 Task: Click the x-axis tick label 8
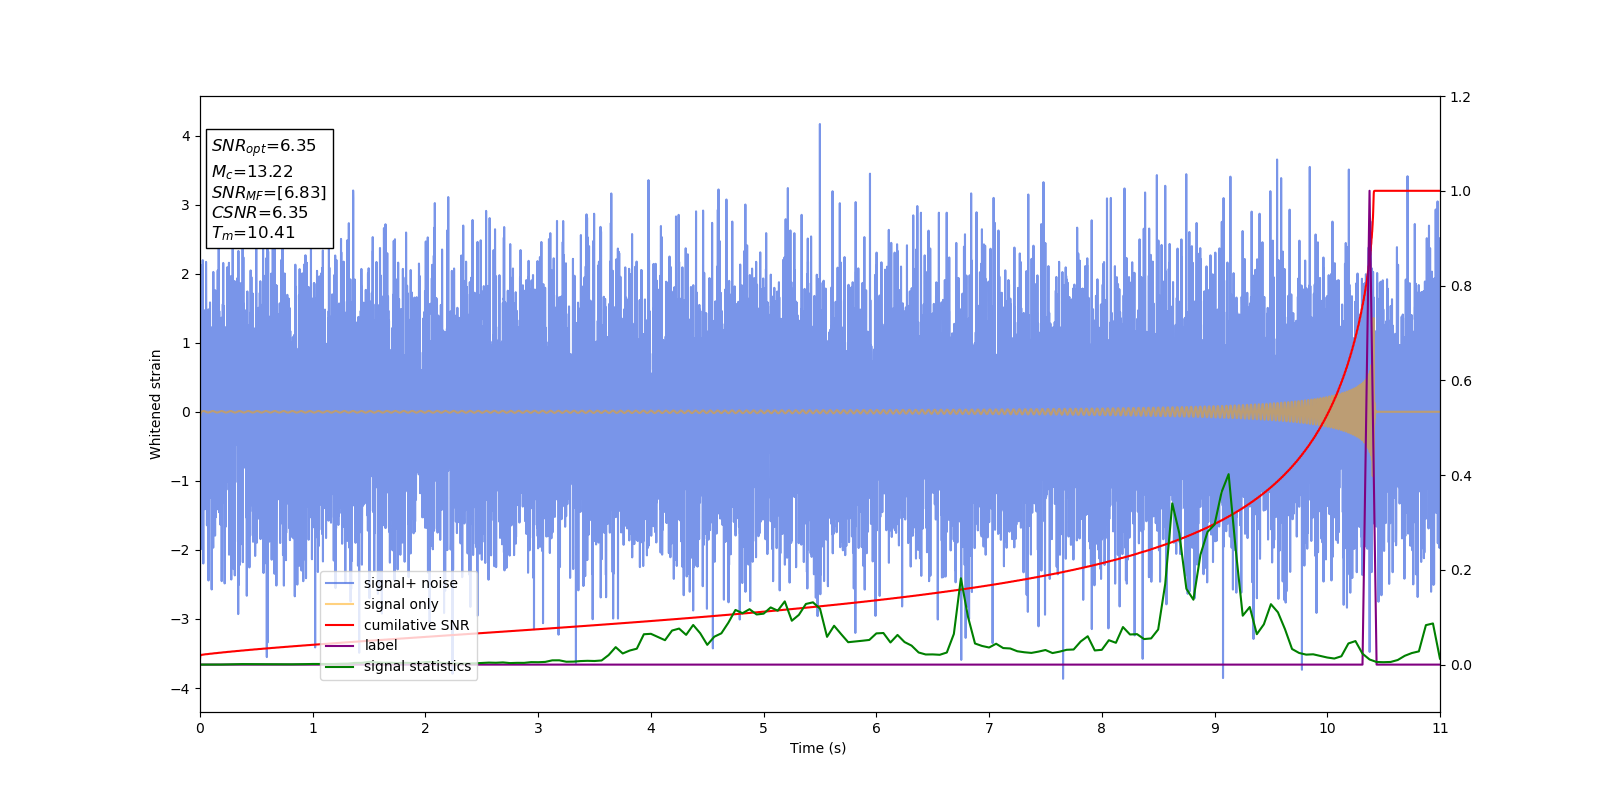click(x=1102, y=728)
